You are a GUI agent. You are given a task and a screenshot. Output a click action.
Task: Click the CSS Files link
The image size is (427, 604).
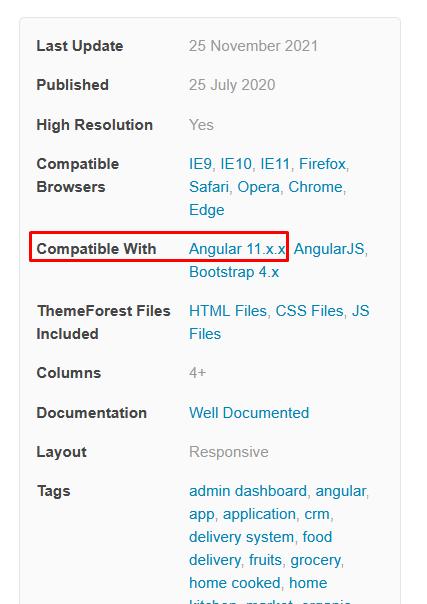point(310,311)
